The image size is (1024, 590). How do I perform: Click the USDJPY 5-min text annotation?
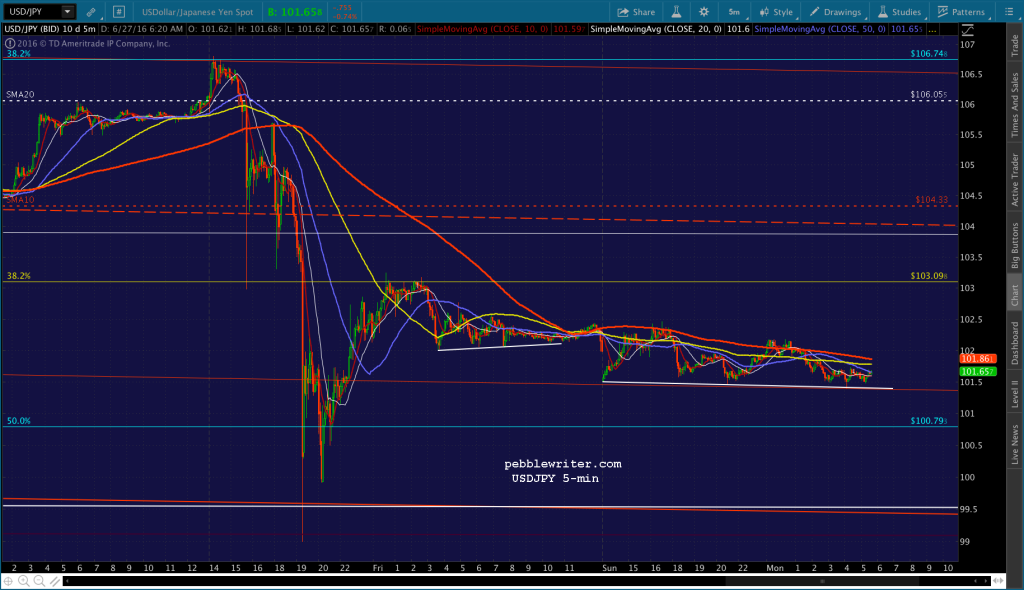[x=555, y=478]
